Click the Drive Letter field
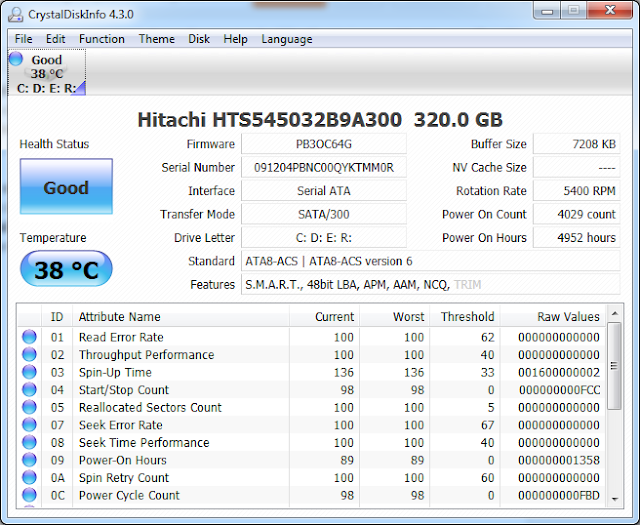Screen dimensions: 640x525 [x=324, y=238]
